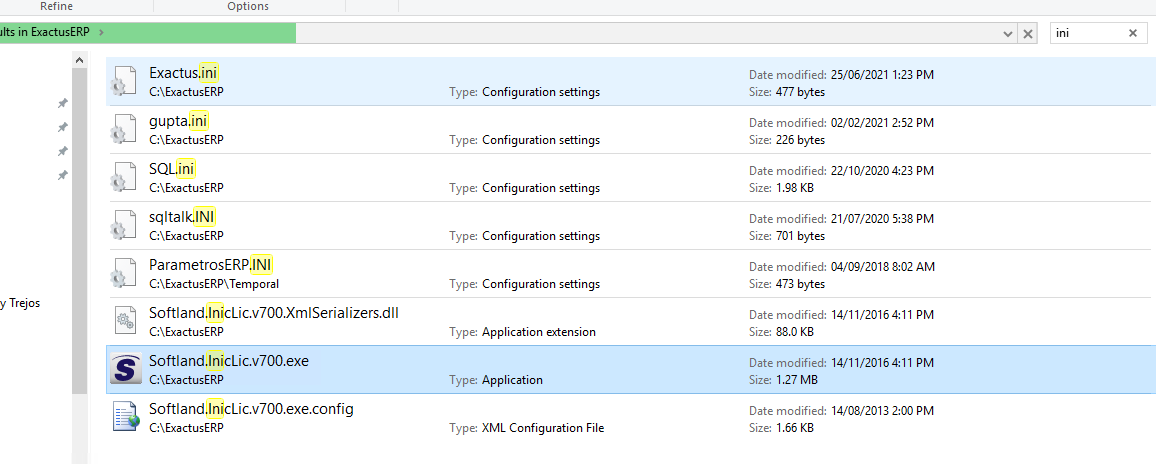Click the third pin icon in navigation pane
1156x464 pixels.
(63, 151)
